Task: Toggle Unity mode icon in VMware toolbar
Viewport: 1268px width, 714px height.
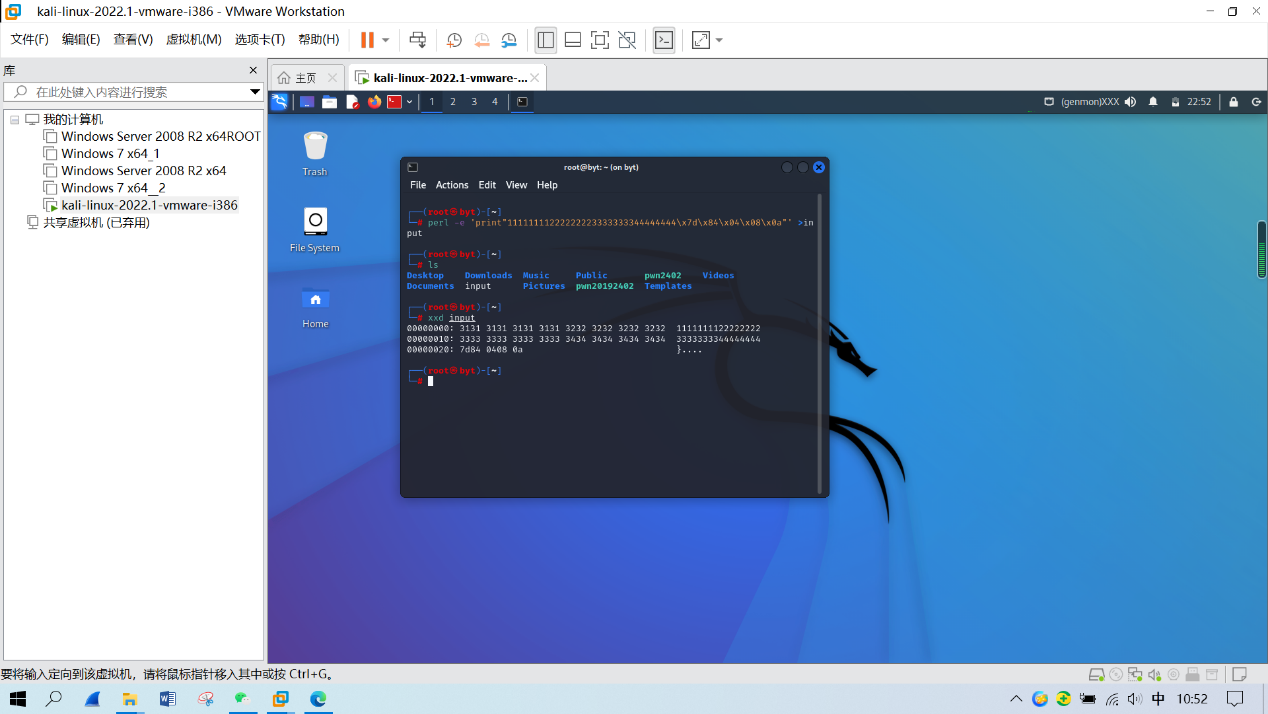Action: coord(627,40)
